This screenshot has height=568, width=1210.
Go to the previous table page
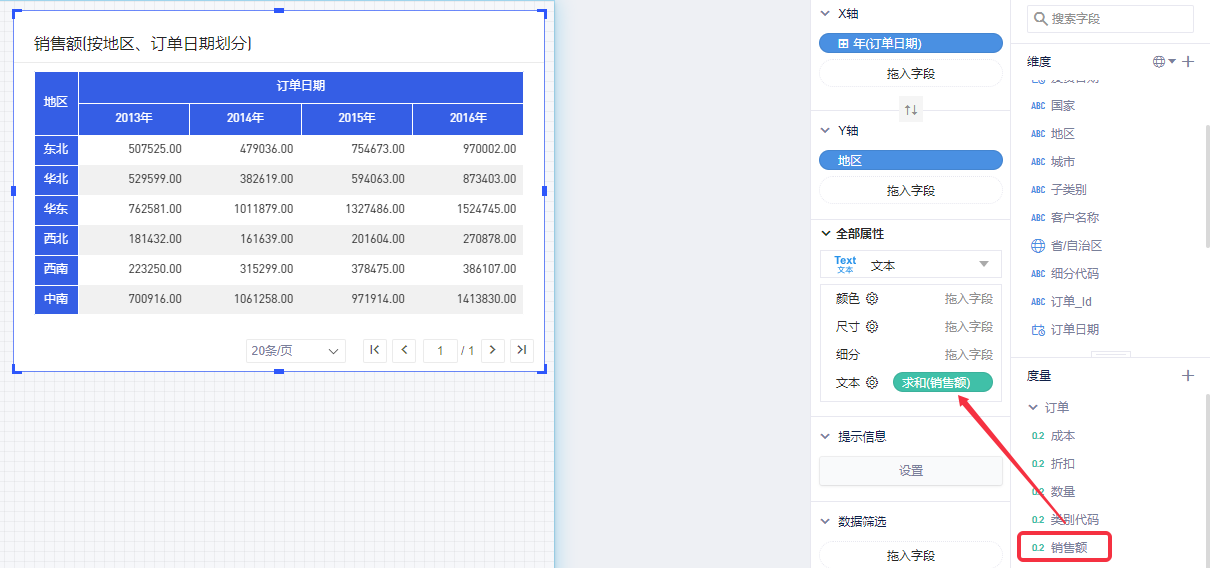click(x=404, y=350)
